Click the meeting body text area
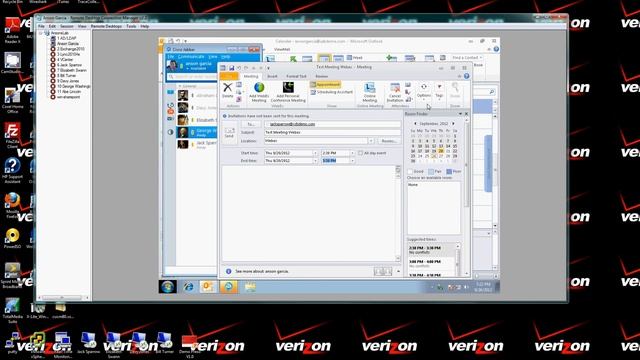640x360 pixels. (309, 213)
